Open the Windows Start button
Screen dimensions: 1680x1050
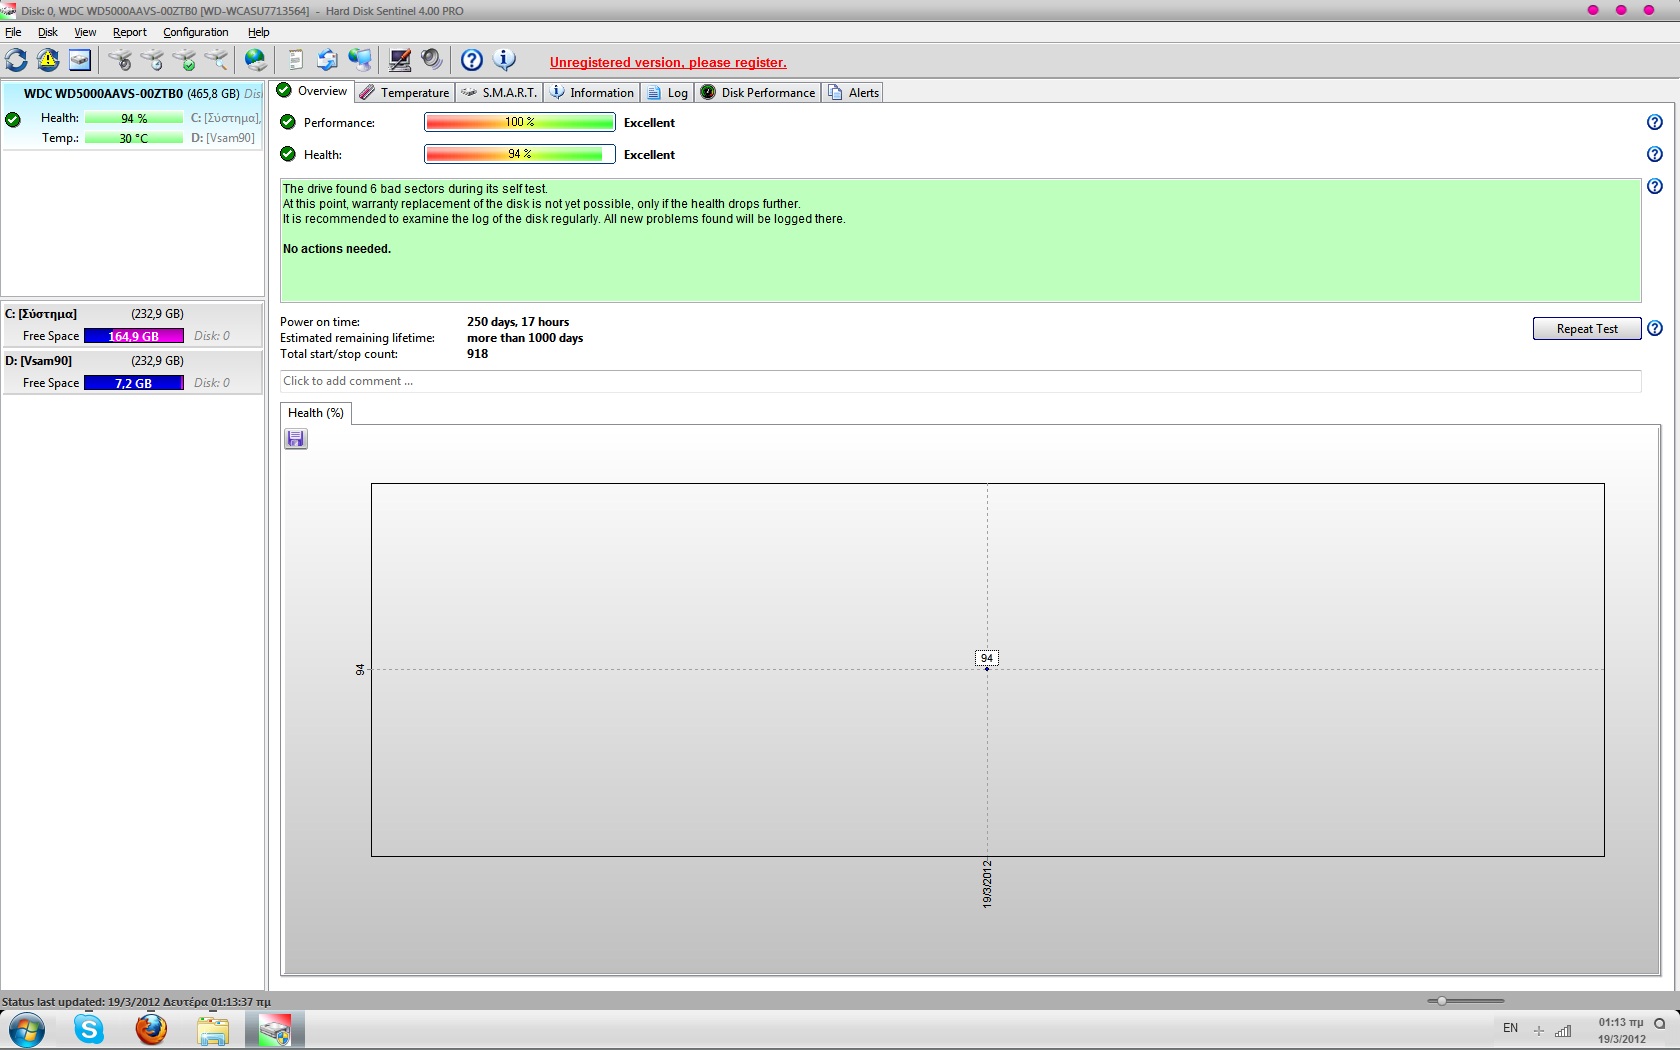[x=27, y=1030]
